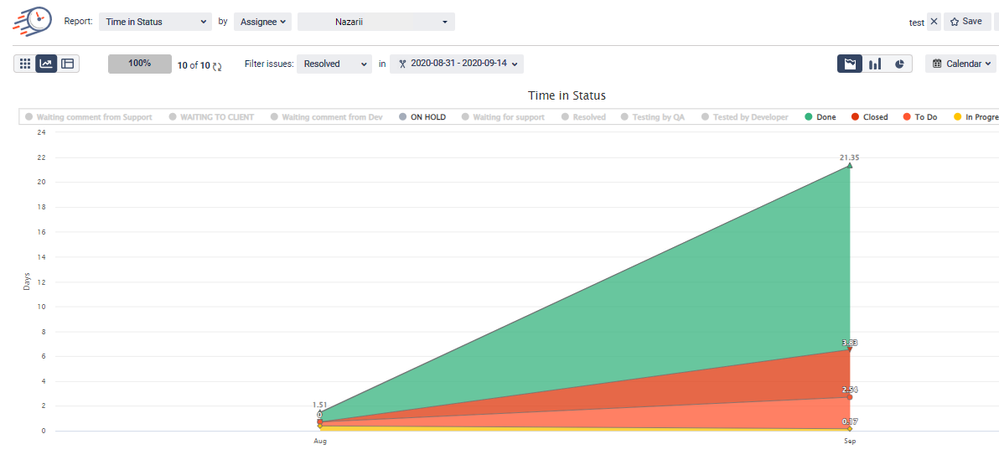Click the 10 of 10 issue count

(x=194, y=65)
